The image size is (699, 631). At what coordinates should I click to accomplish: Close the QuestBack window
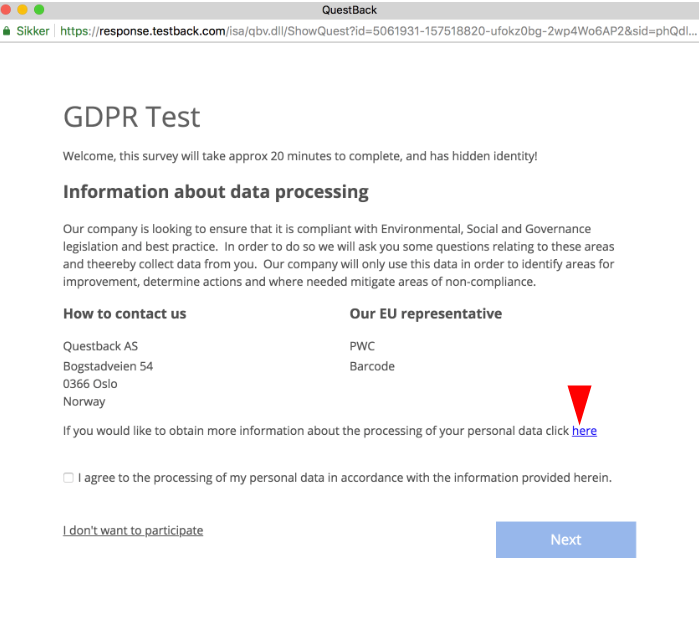pyautogui.click(x=5, y=9)
